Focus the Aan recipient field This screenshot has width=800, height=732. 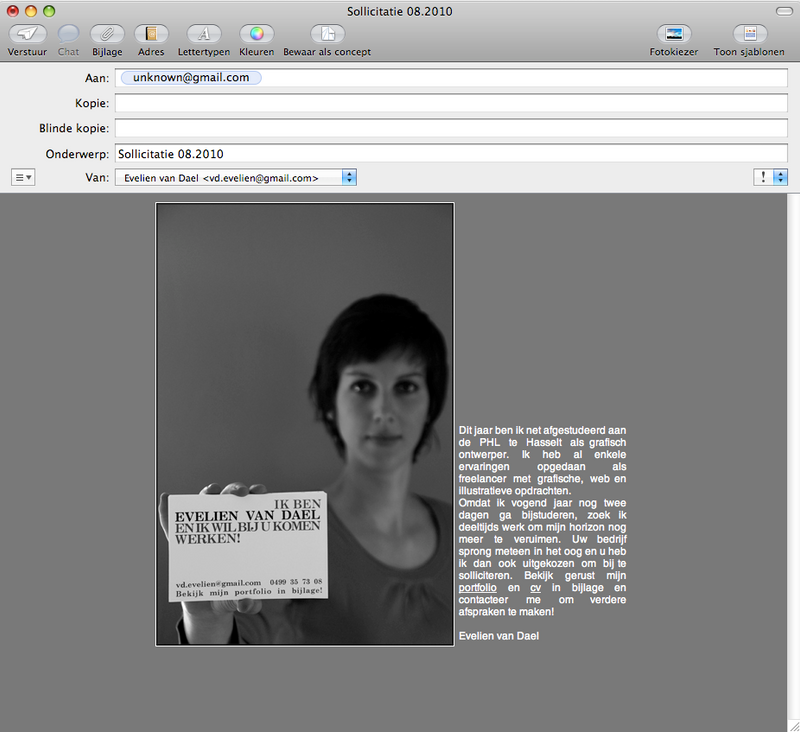tap(451, 78)
